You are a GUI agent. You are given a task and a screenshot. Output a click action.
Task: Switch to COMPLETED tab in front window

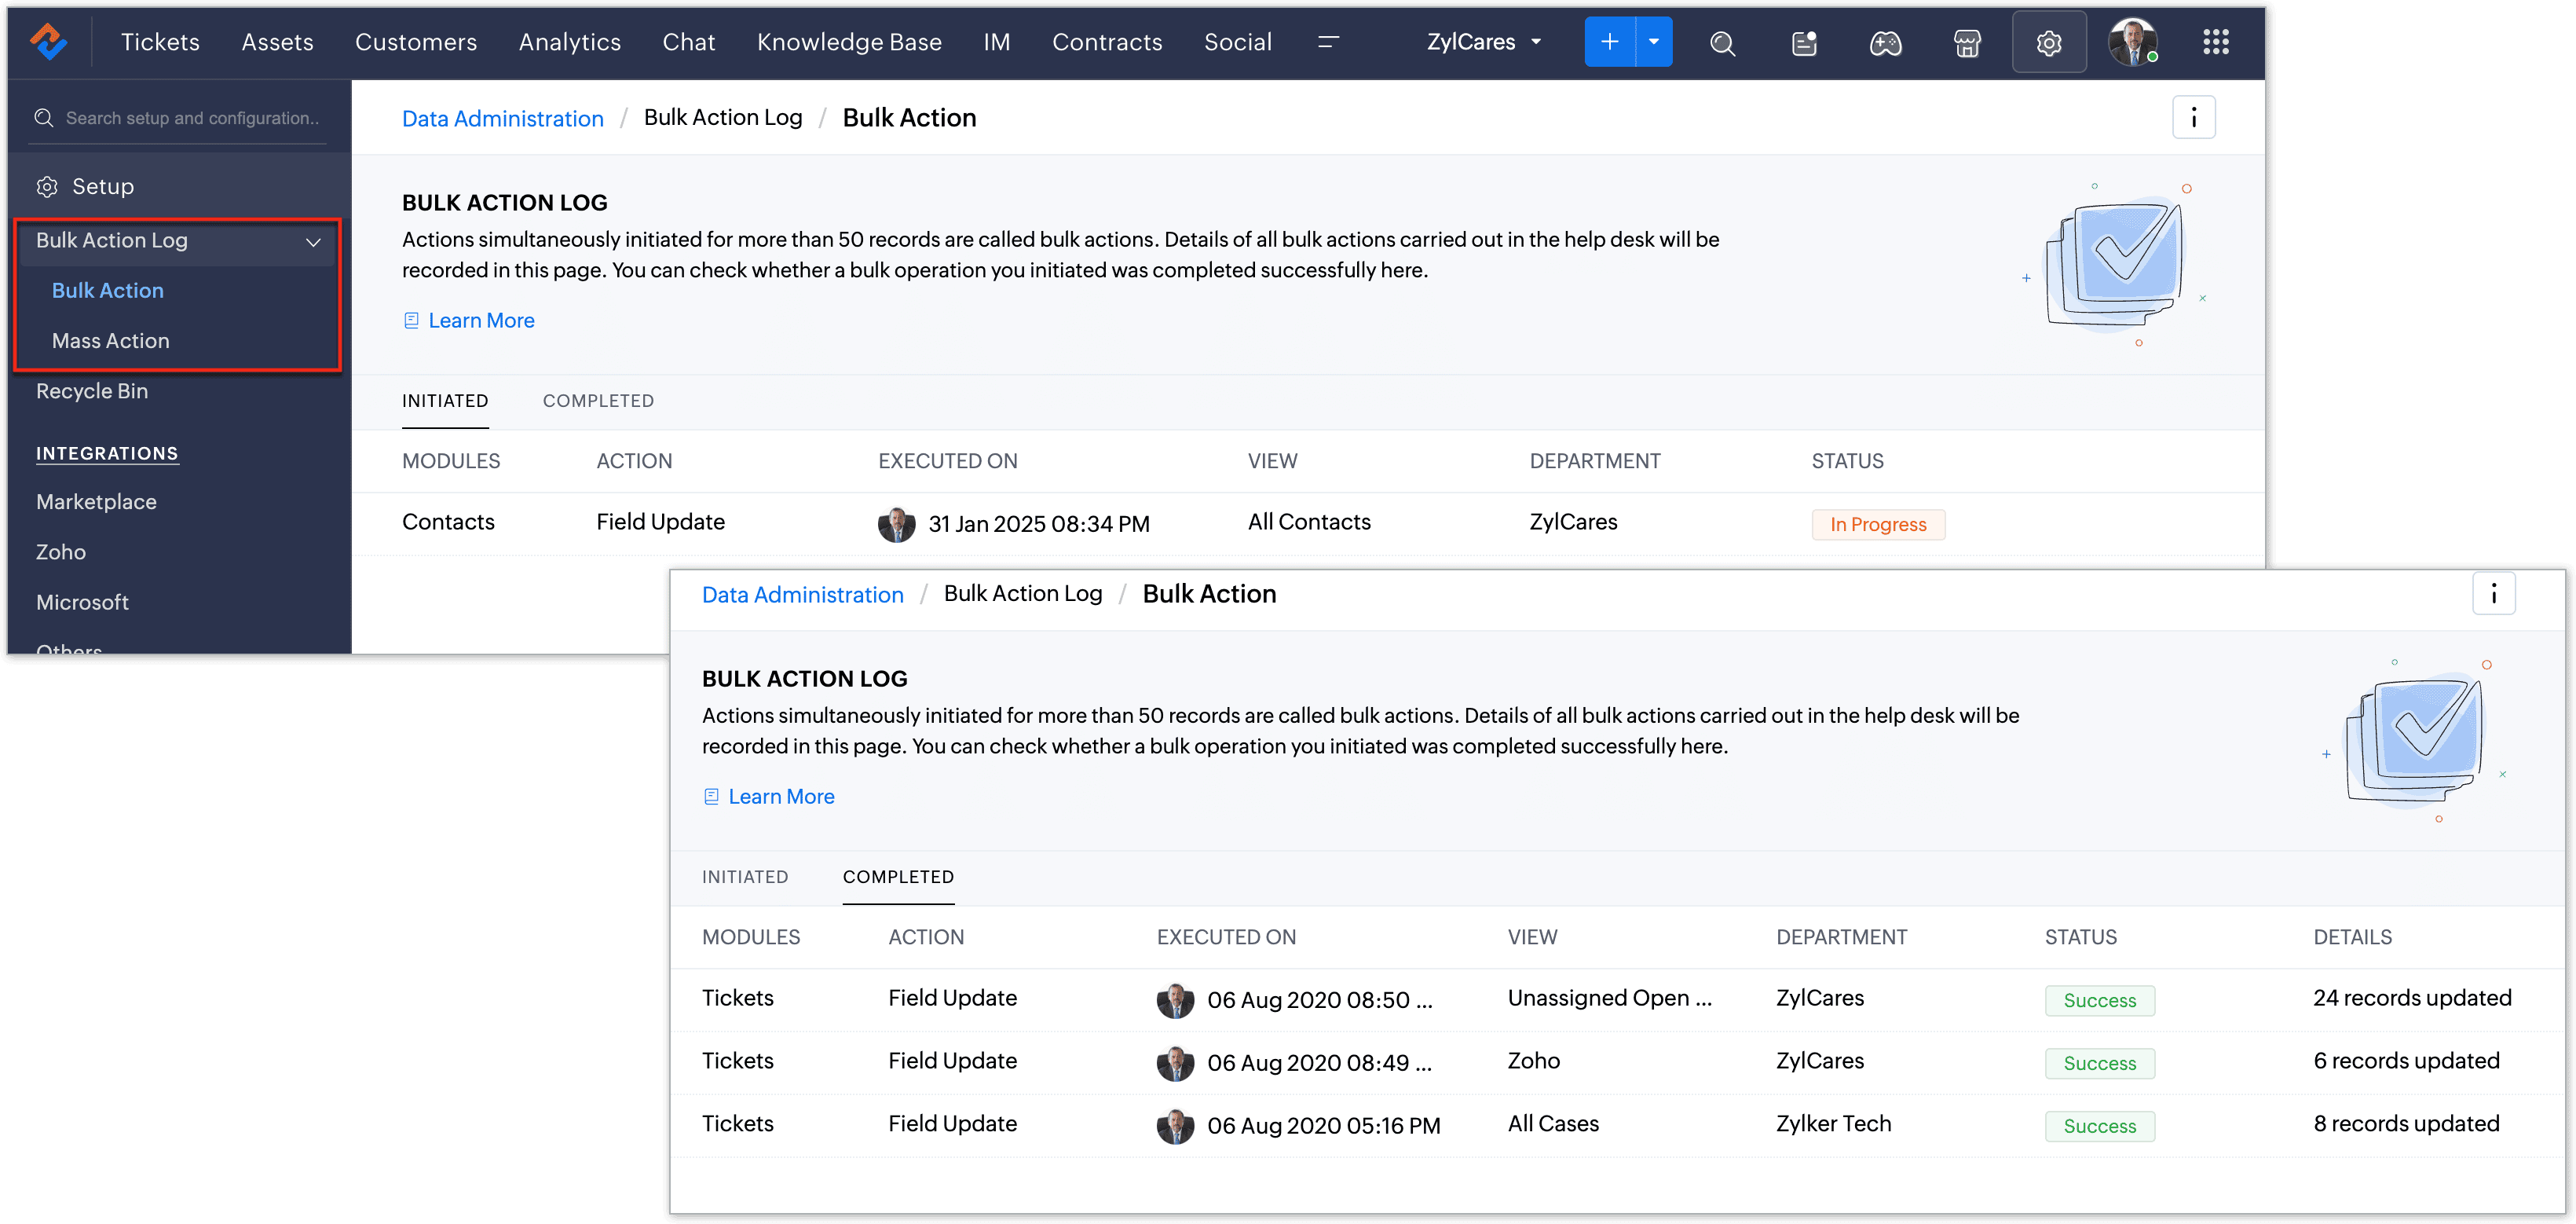tap(898, 877)
